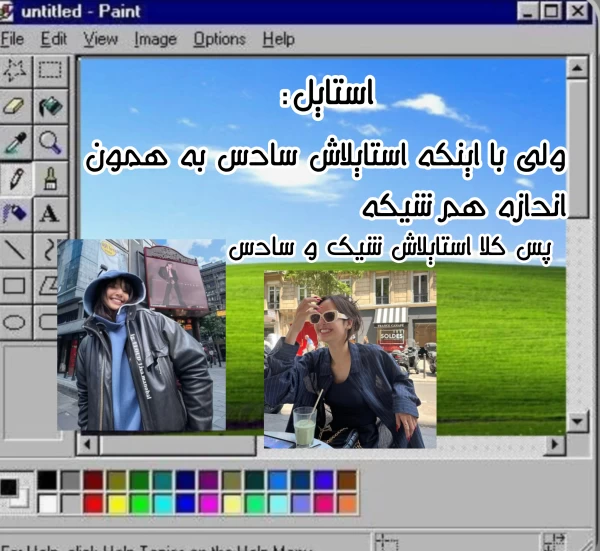Select the Text tool marked A
This screenshot has width=600, height=551.
51,214
